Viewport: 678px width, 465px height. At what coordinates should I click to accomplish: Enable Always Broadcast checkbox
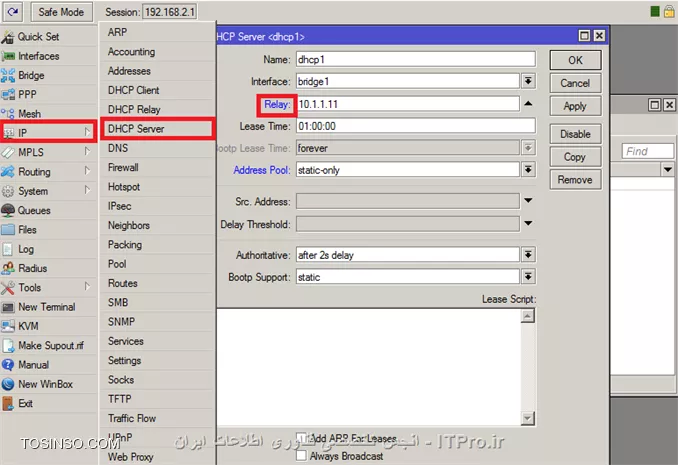tap(301, 455)
